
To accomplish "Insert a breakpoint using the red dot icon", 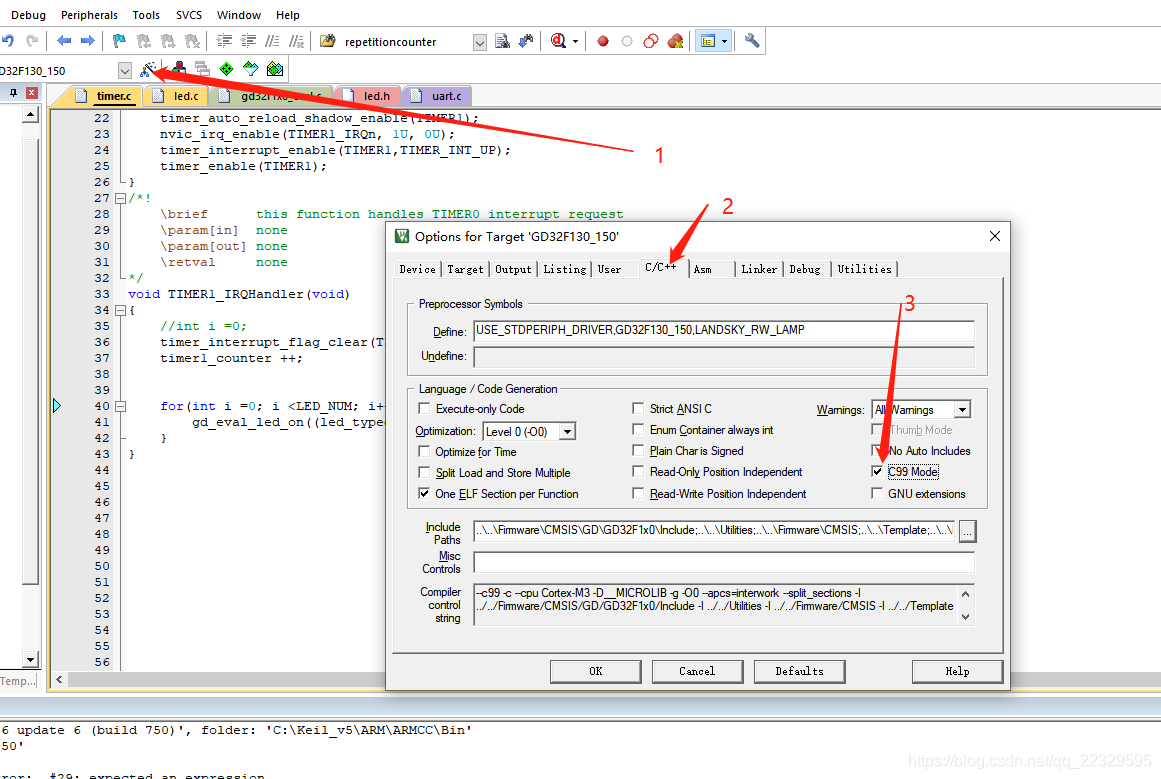I will point(603,41).
